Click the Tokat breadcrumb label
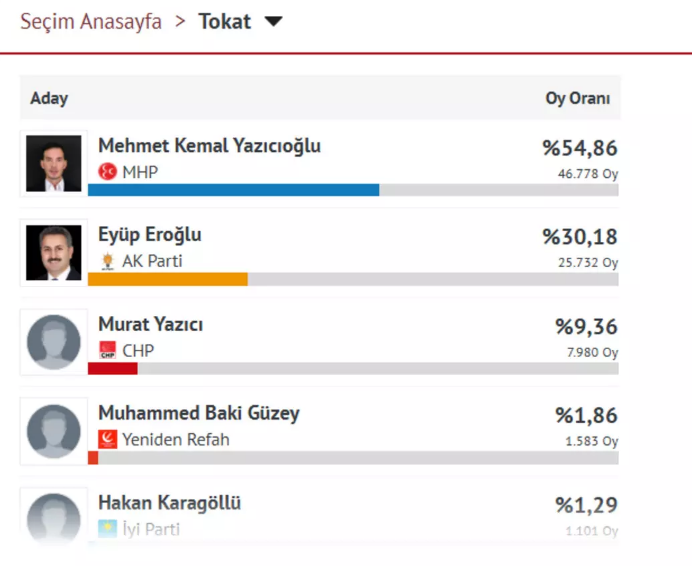Screen dimensions: 692x566 (225, 22)
